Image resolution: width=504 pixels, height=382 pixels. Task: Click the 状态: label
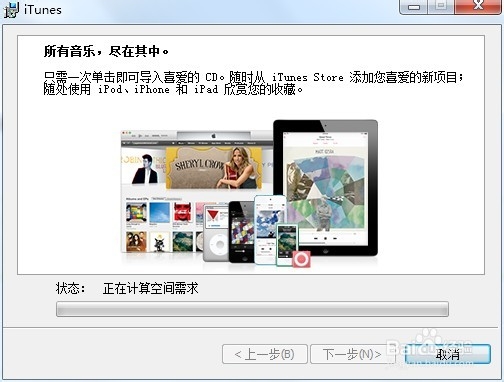tap(70, 288)
